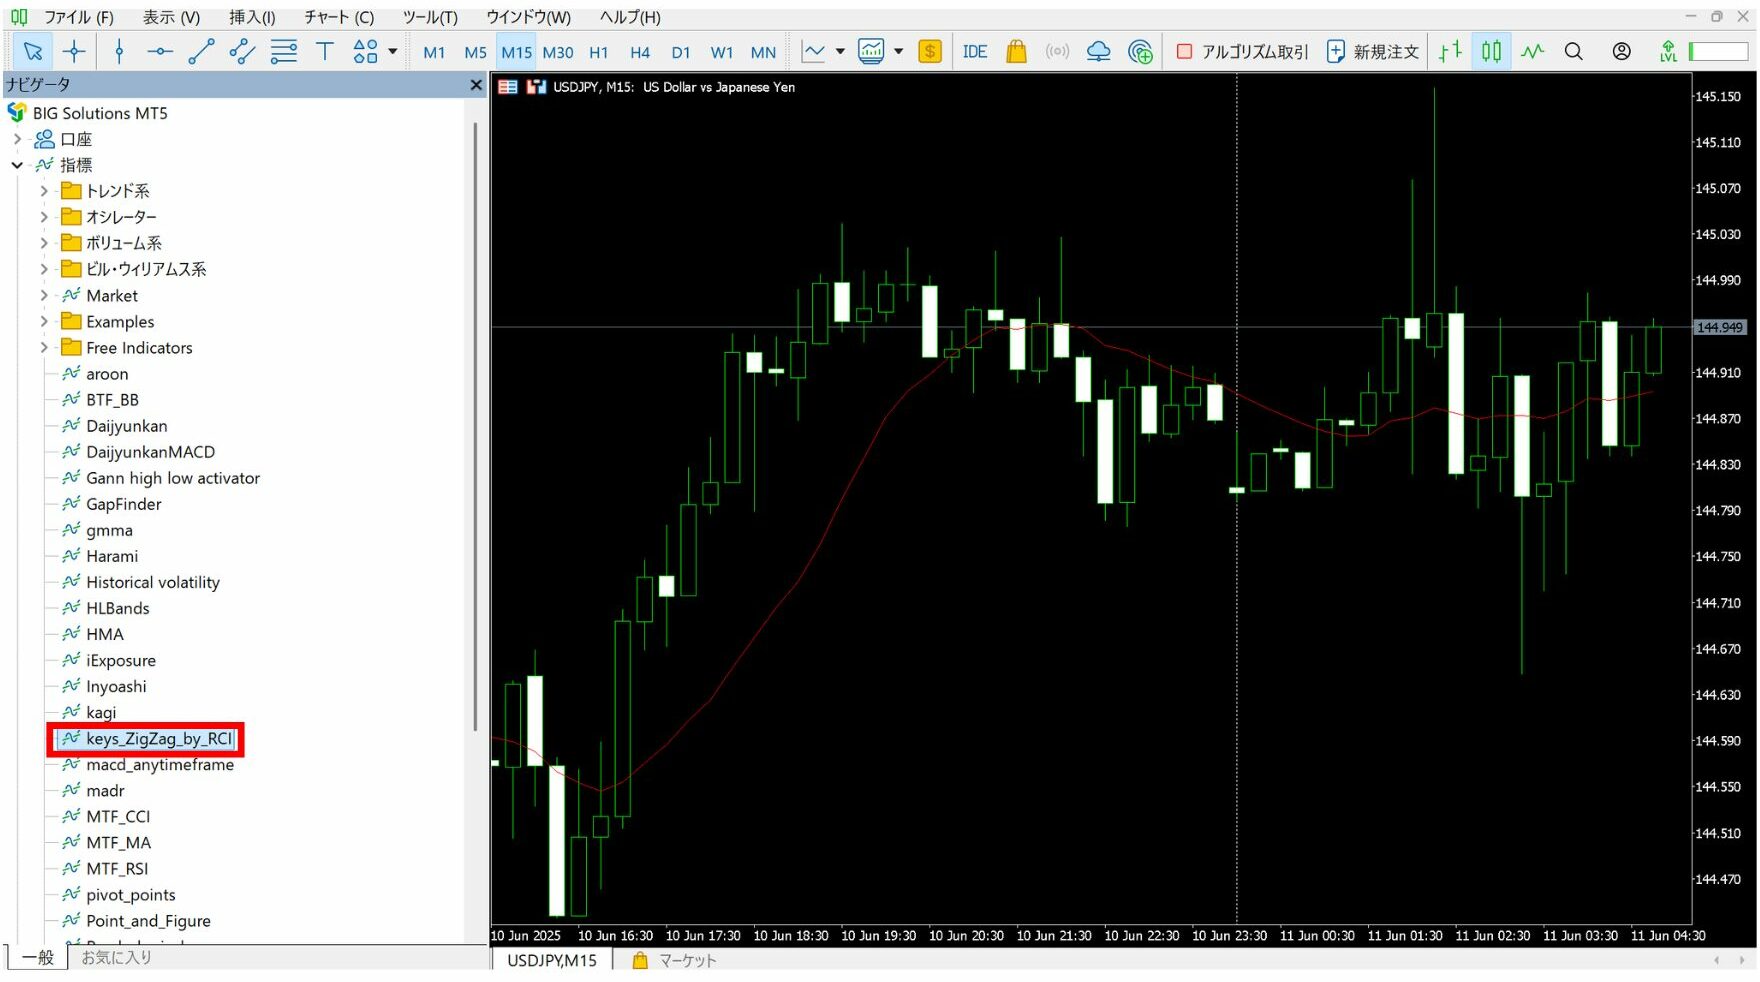Open the shapes tool dropdown arrow

point(393,52)
